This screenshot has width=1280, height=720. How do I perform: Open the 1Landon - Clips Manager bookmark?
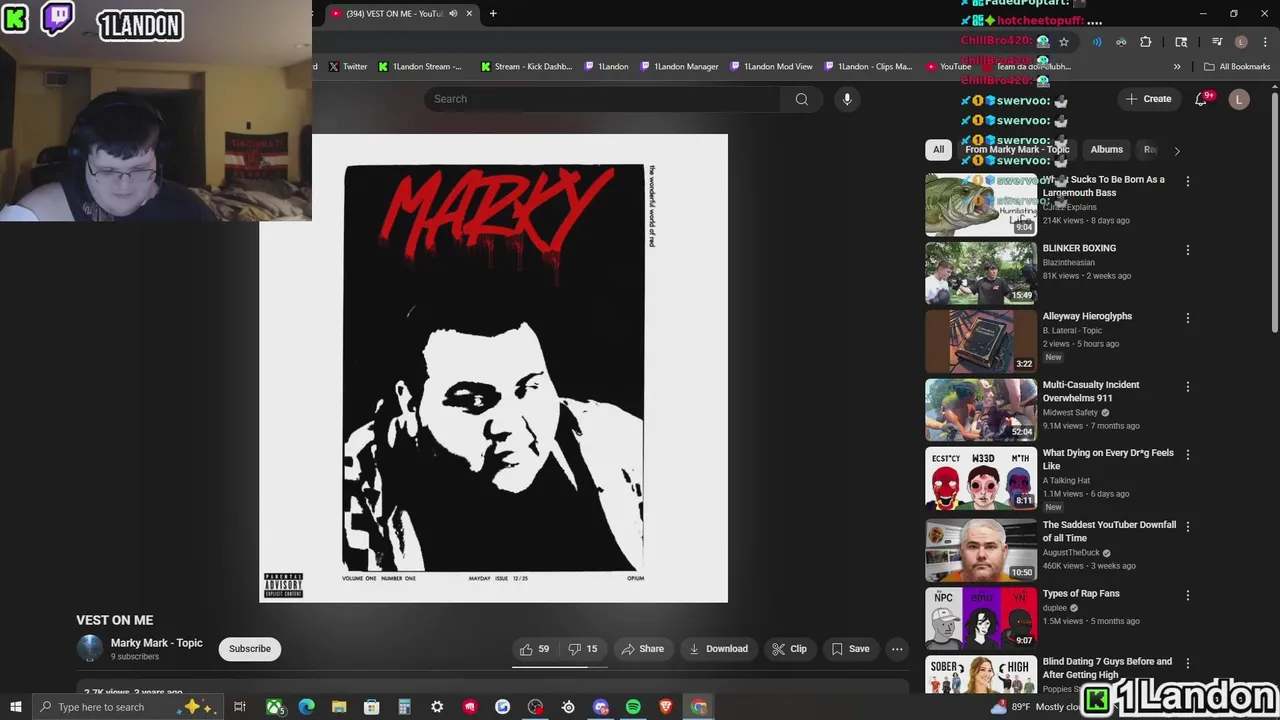point(868,67)
